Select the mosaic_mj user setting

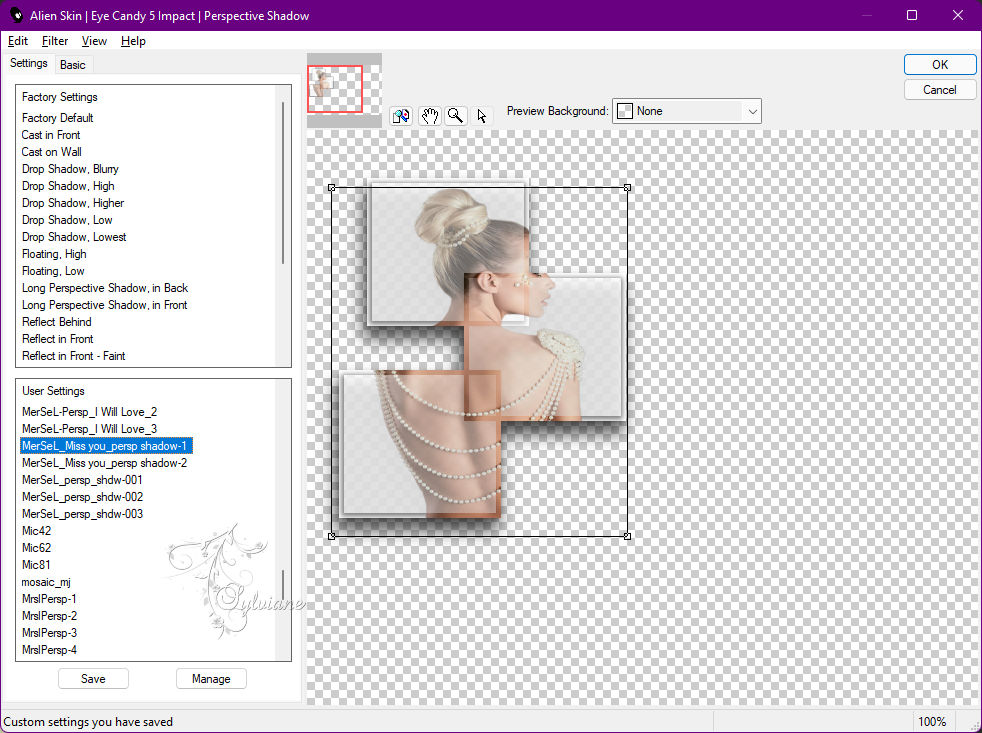pyautogui.click(x=46, y=581)
